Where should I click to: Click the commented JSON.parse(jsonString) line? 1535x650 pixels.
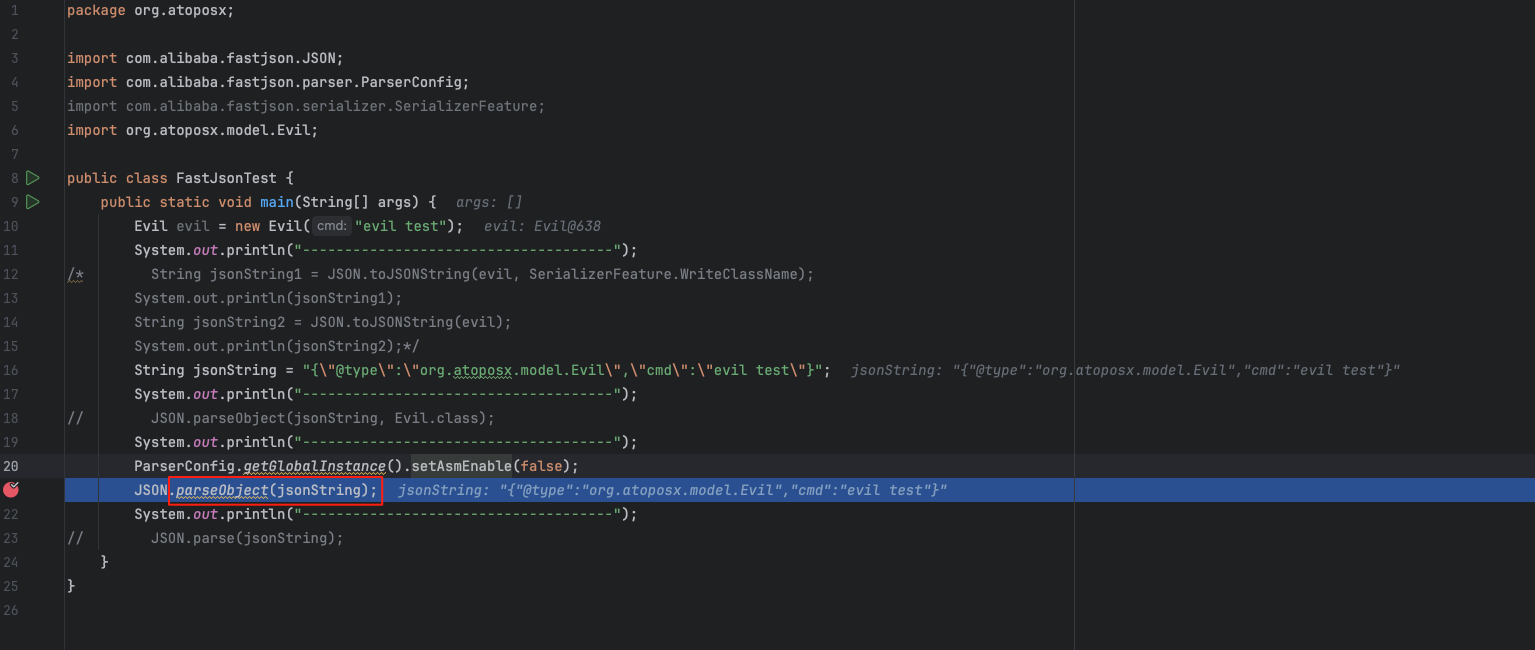pos(246,538)
